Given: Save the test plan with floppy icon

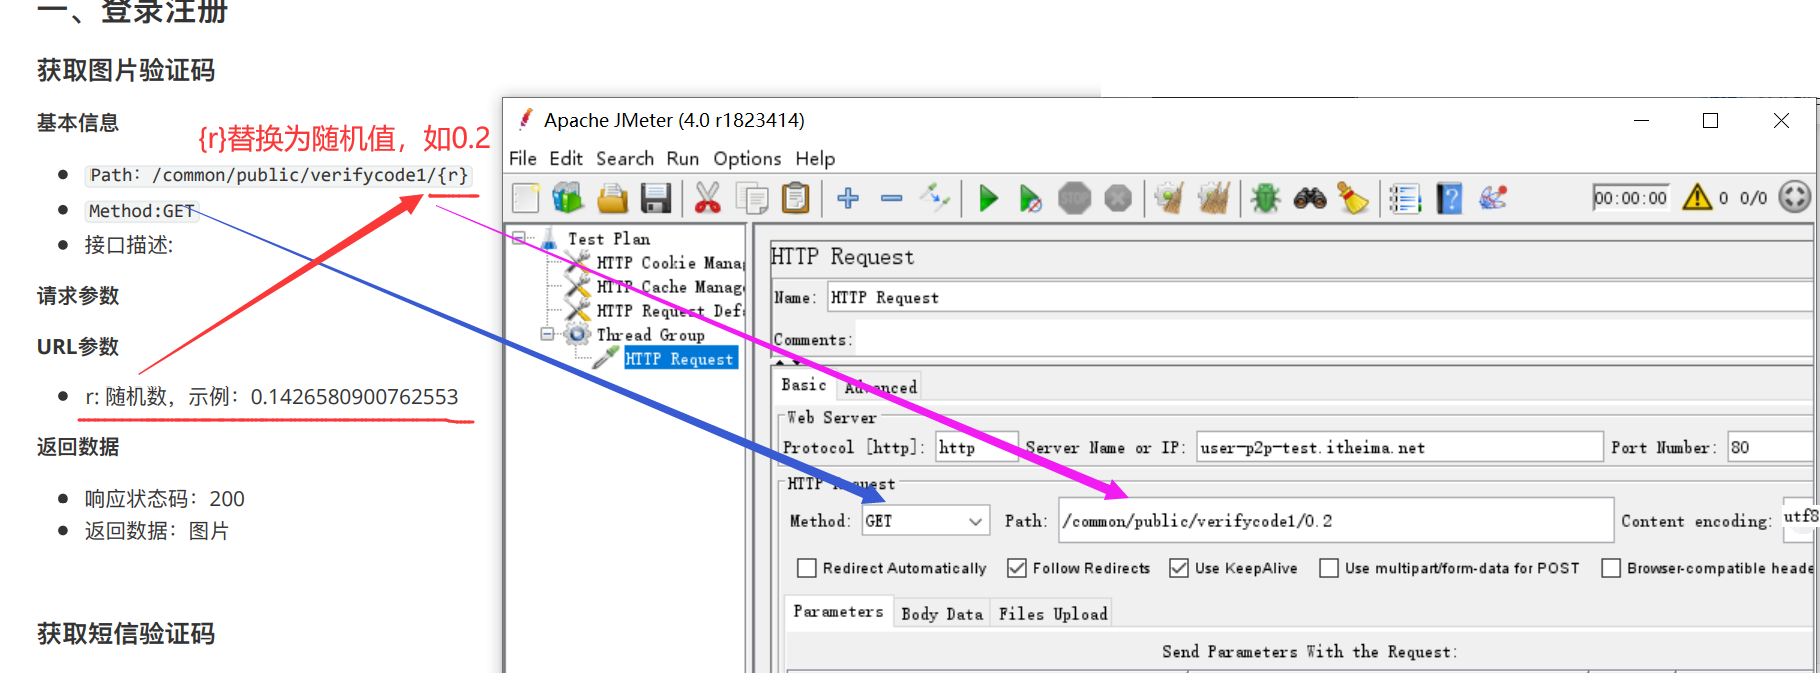Looking at the screenshot, I should (656, 198).
